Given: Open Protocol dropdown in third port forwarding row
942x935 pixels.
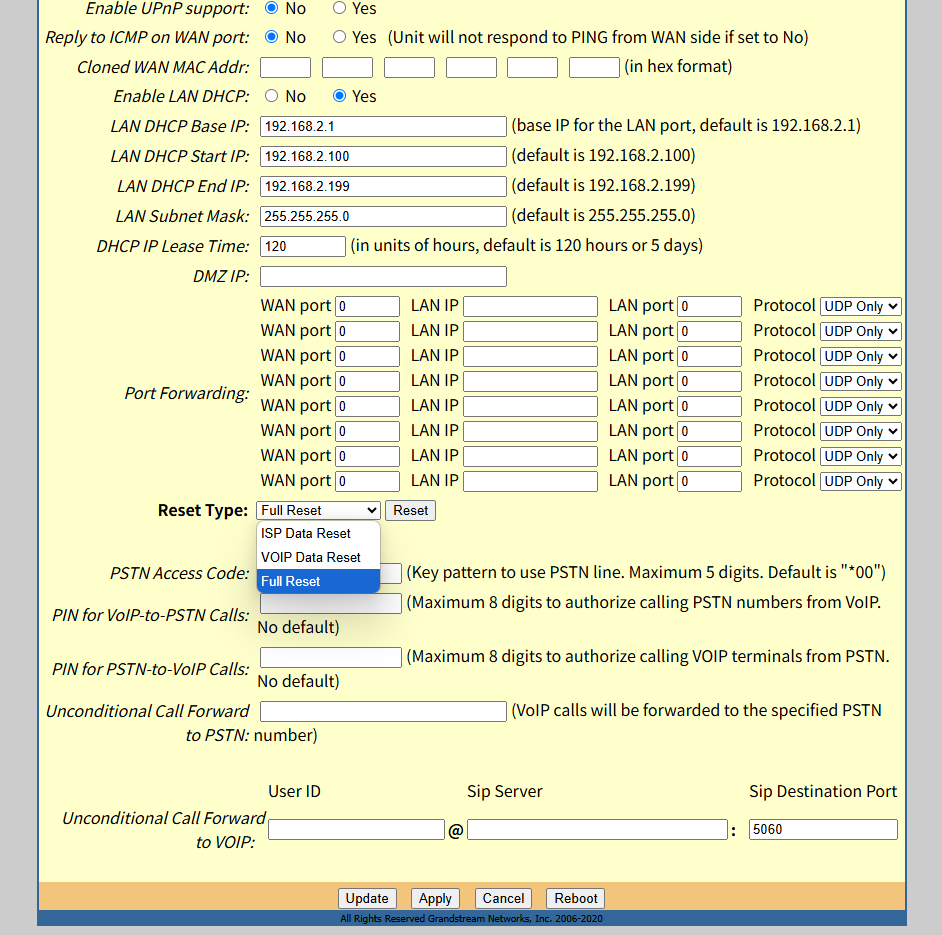Looking at the screenshot, I should pos(861,356).
